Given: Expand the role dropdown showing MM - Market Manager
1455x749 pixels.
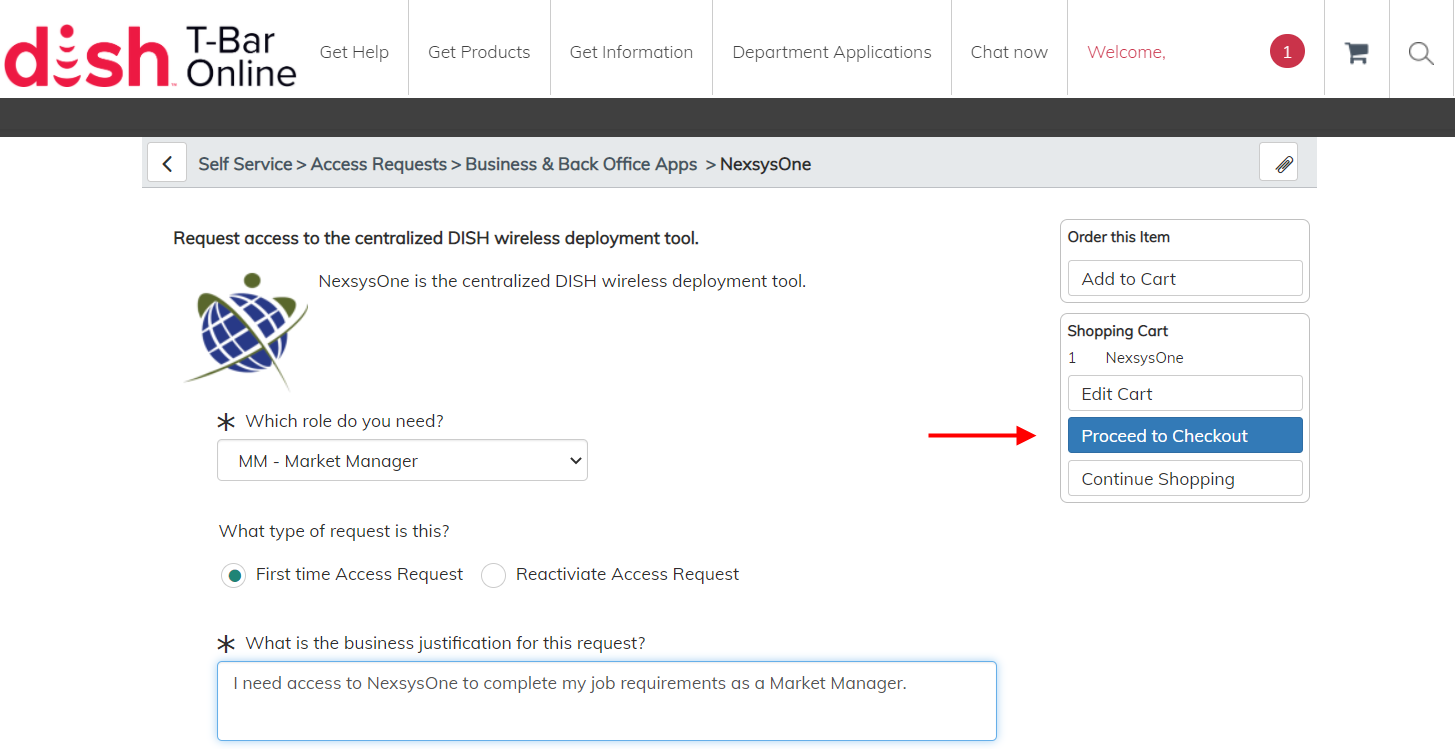Looking at the screenshot, I should click(x=402, y=461).
